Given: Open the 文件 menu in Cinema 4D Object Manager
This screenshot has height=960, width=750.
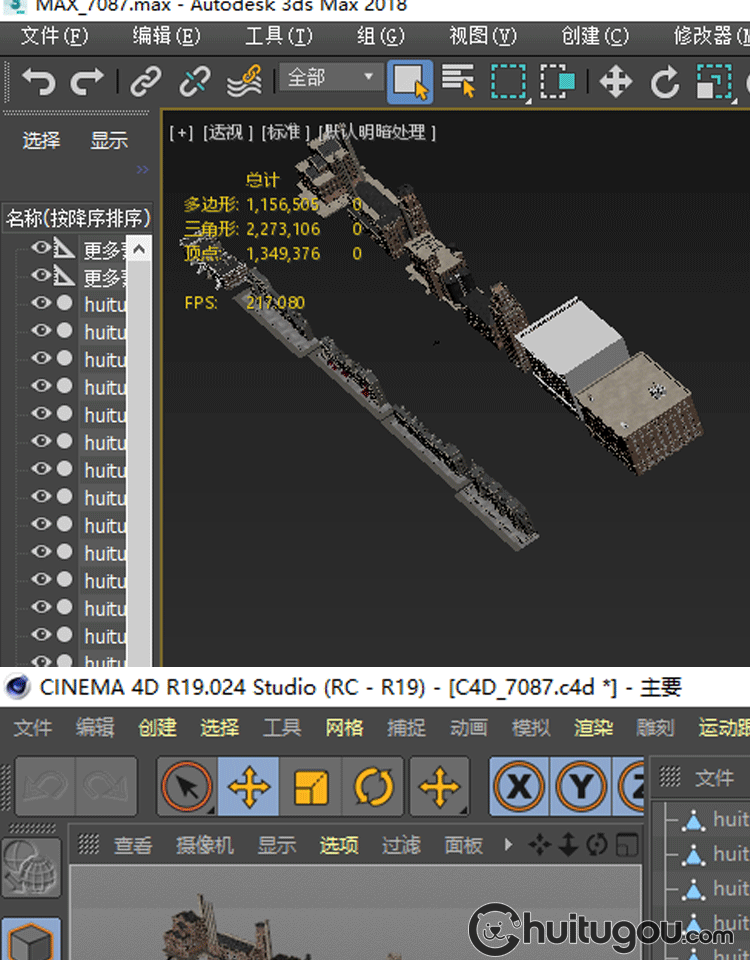Looking at the screenshot, I should point(714,778).
